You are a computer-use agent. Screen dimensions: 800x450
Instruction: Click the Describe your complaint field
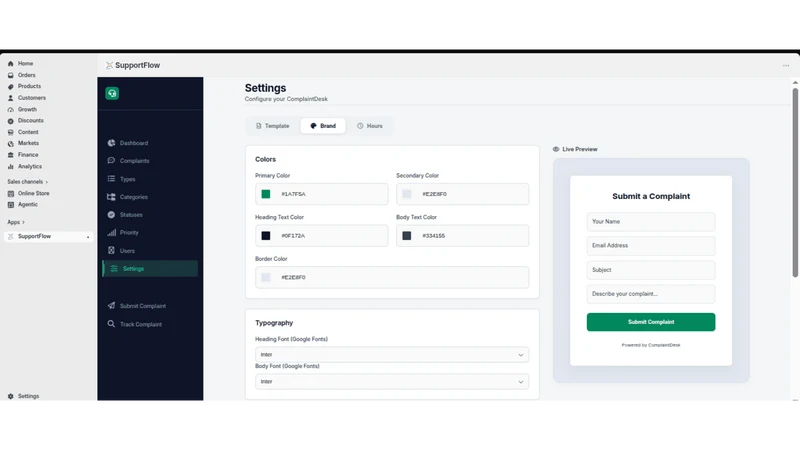tap(651, 294)
